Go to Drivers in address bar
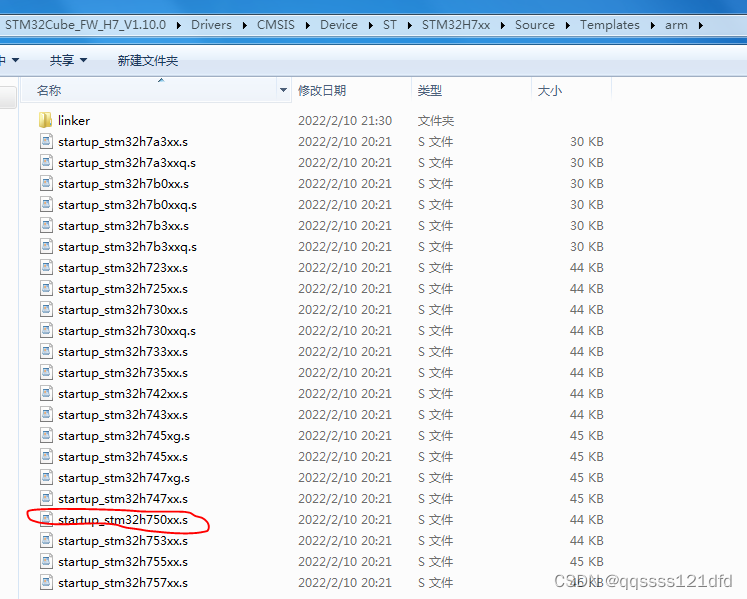The height and width of the screenshot is (599, 747). pos(211,25)
